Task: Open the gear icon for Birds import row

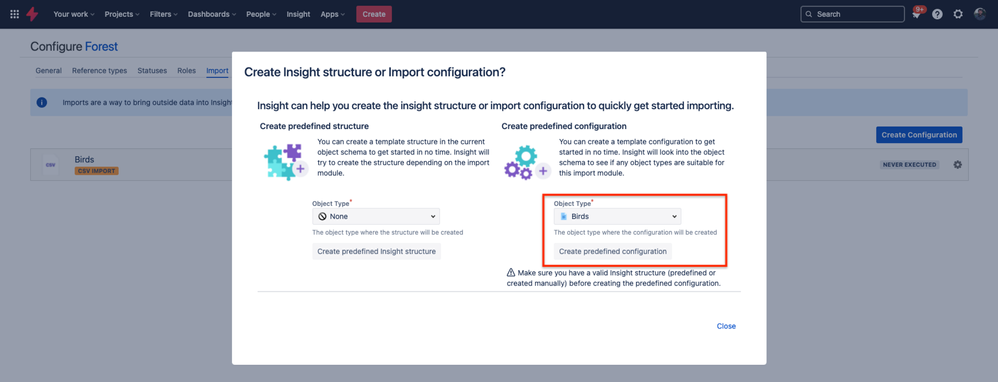Action: click(957, 164)
